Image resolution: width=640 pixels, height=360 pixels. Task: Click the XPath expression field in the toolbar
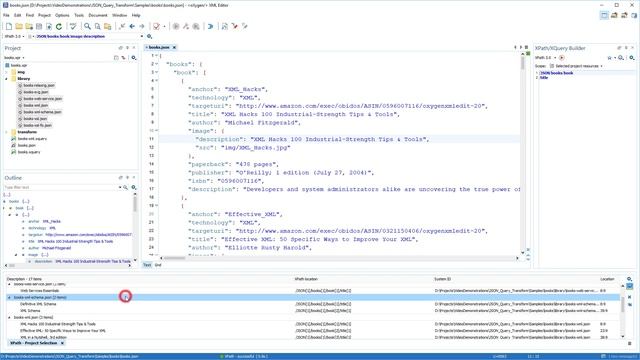[x=87, y=36]
